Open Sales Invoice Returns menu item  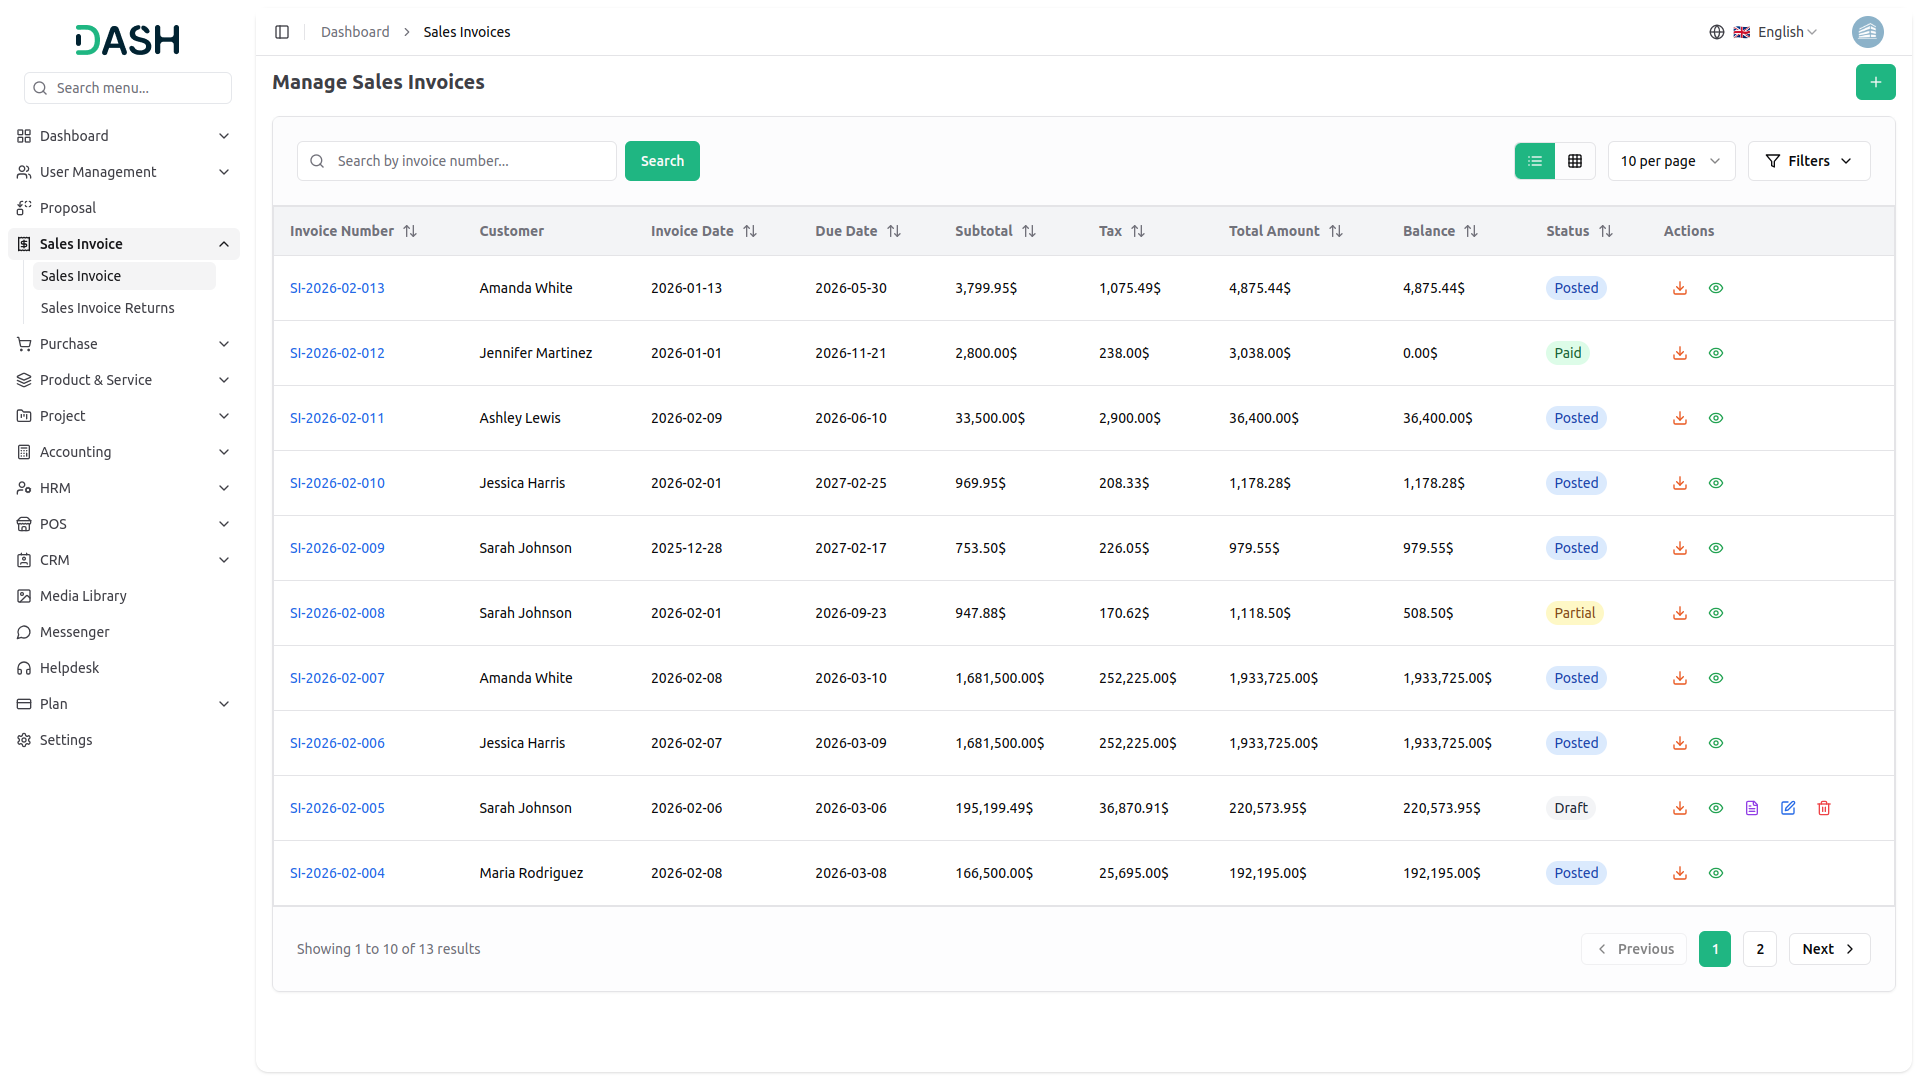pyautogui.click(x=107, y=308)
